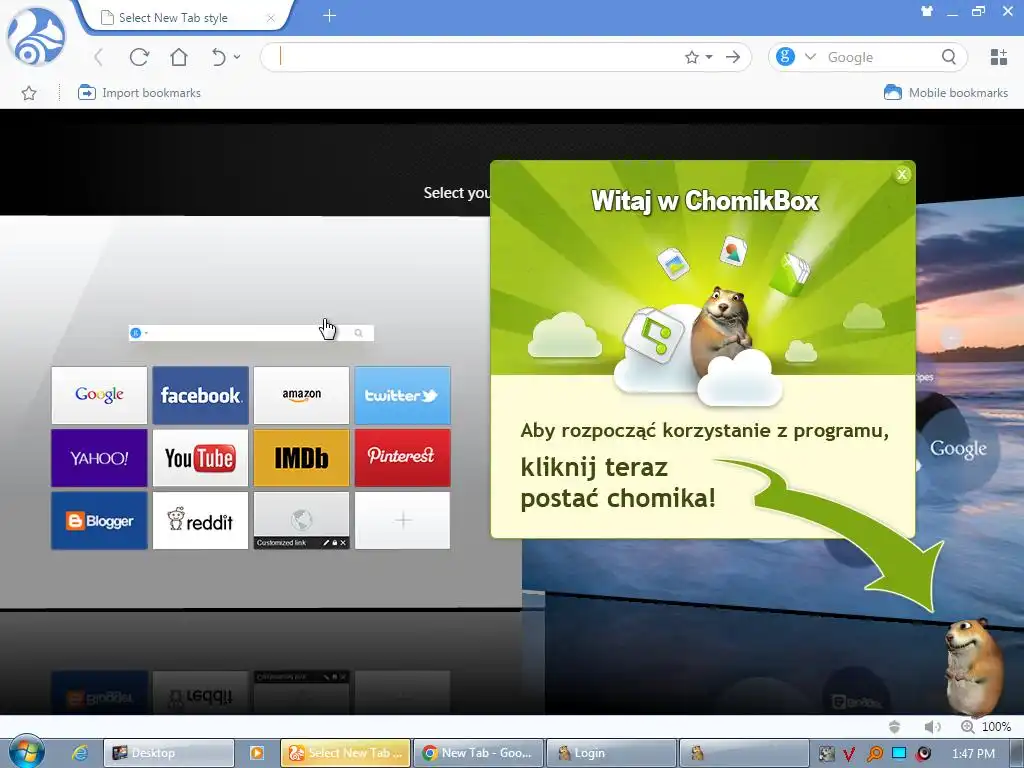Viewport: 1024px width, 768px height.
Task: Click unlabeled hamster taskbar button
Action: pos(744,753)
